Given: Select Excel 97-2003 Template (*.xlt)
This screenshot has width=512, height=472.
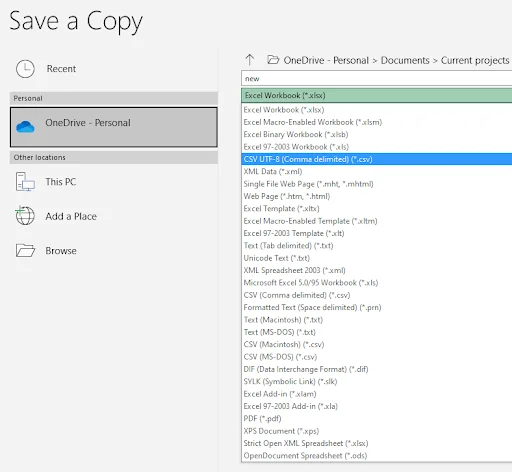Looking at the screenshot, I should click(x=377, y=233).
